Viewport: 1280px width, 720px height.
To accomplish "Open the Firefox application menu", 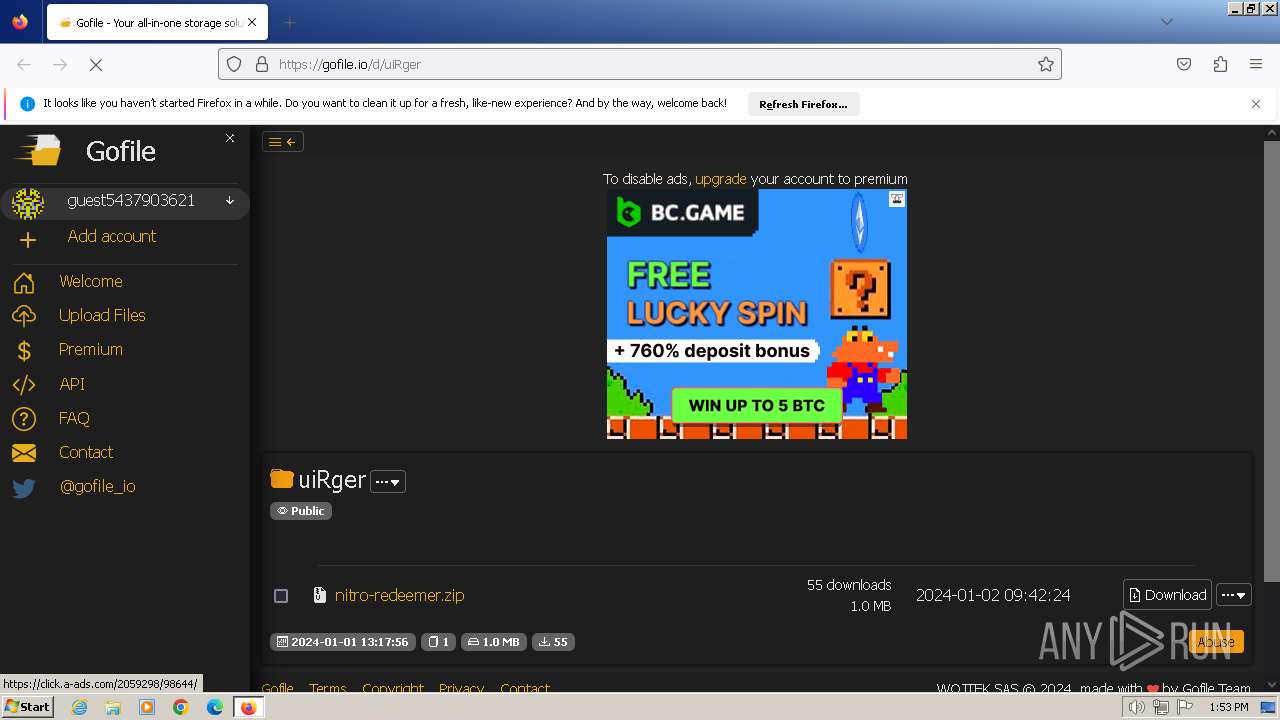I will point(1256,64).
